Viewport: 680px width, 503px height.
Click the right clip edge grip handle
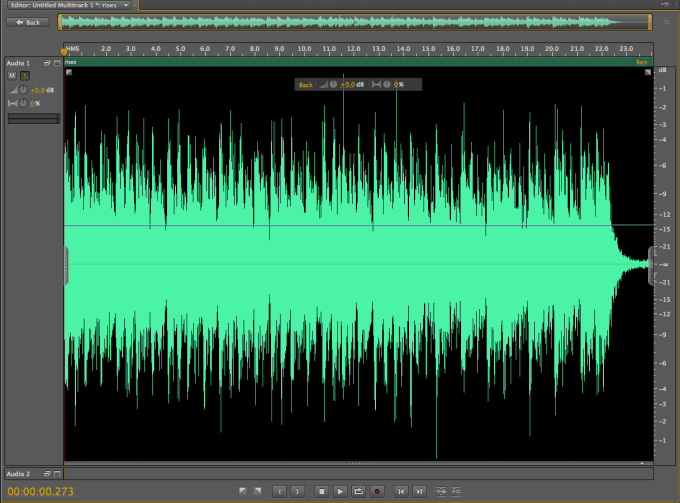tap(651, 266)
